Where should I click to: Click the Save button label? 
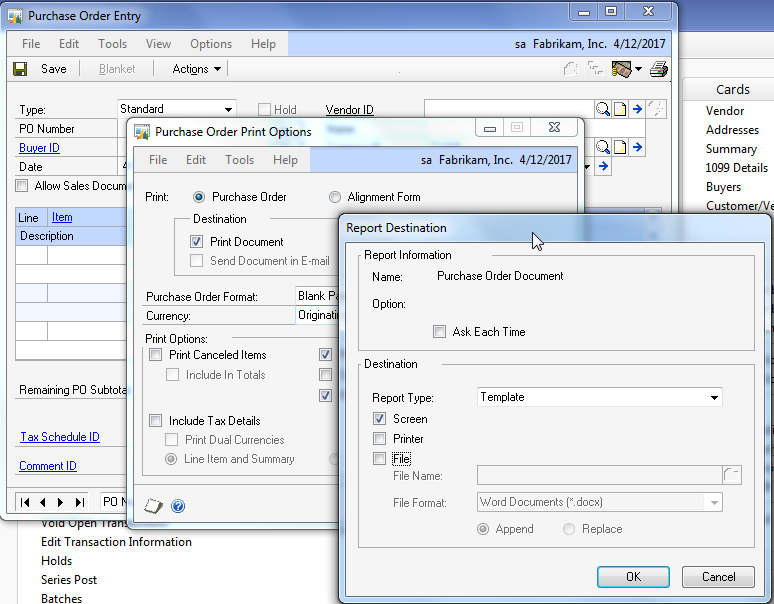53,69
